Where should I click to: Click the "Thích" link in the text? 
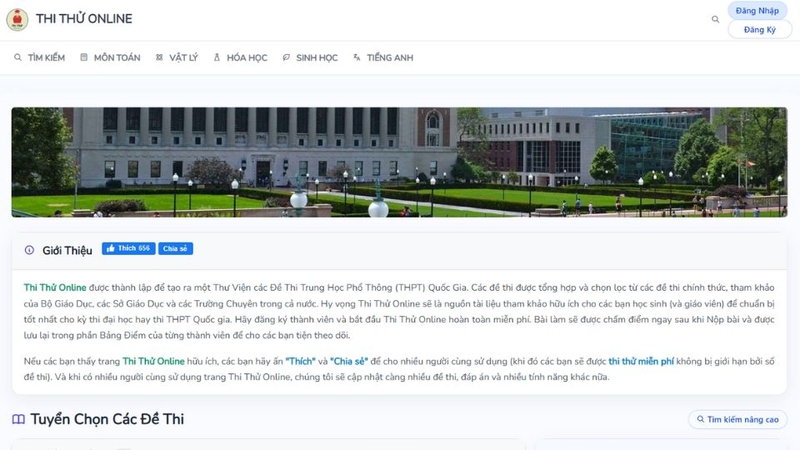(301, 361)
